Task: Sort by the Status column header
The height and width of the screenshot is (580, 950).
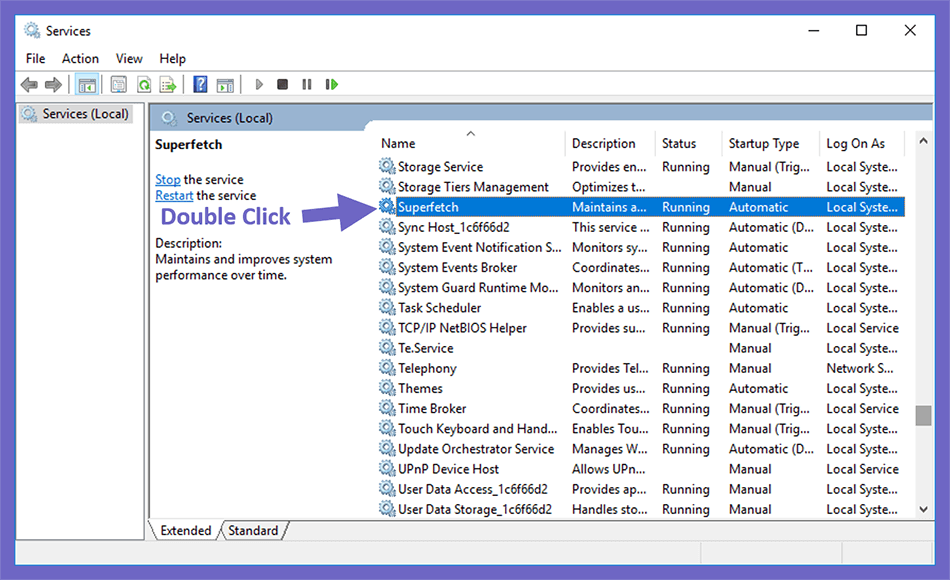Action: [x=679, y=144]
